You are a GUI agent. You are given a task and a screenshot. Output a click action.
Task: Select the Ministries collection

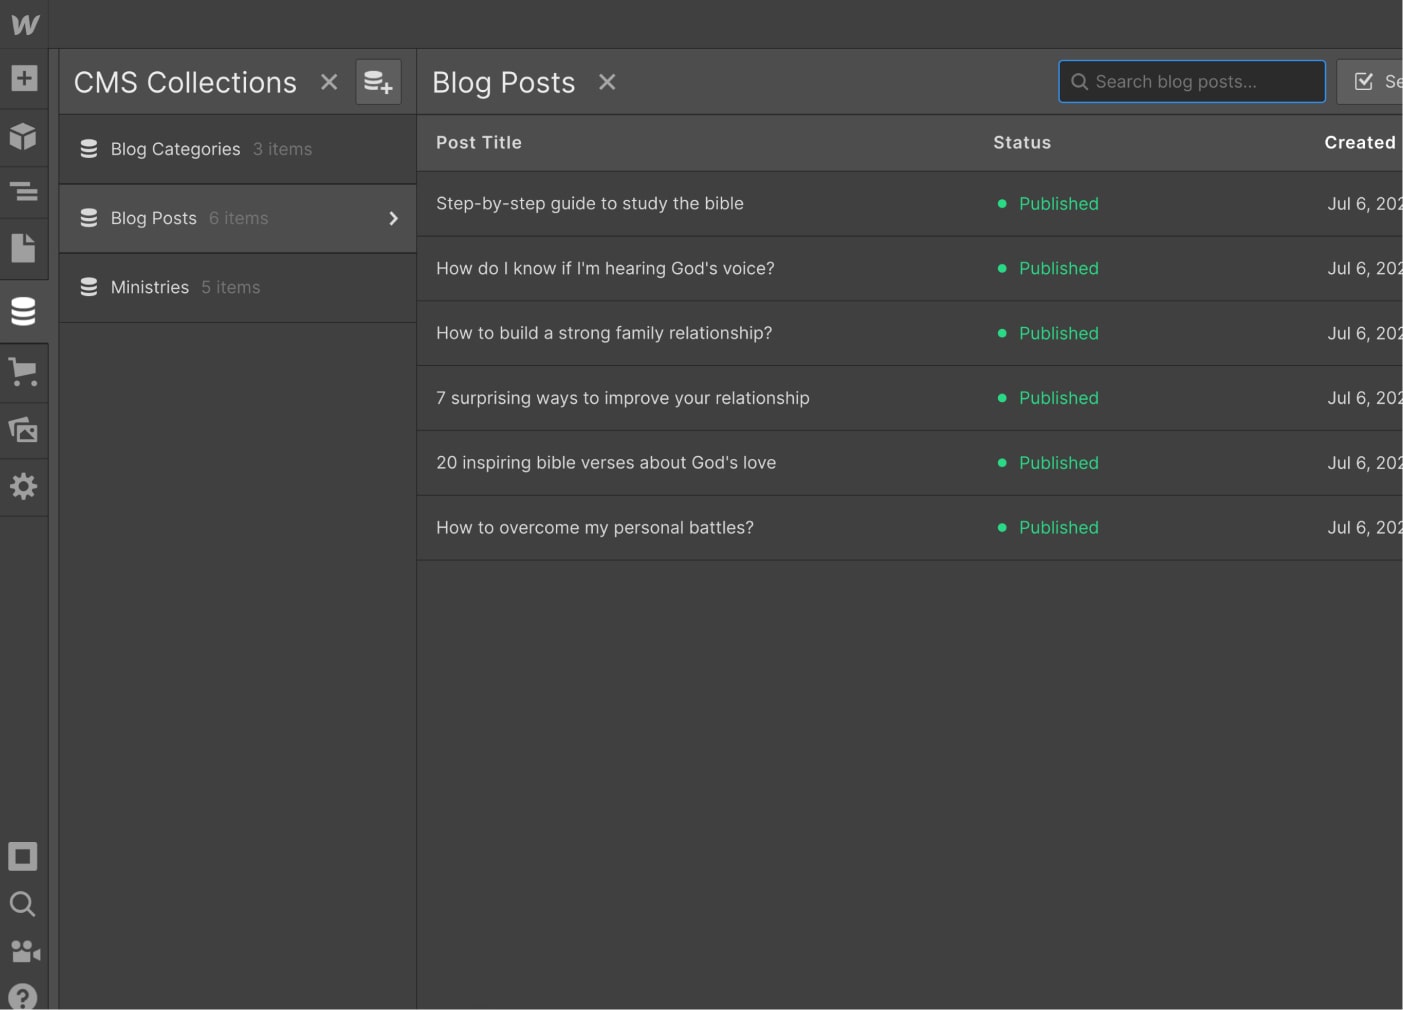149,287
